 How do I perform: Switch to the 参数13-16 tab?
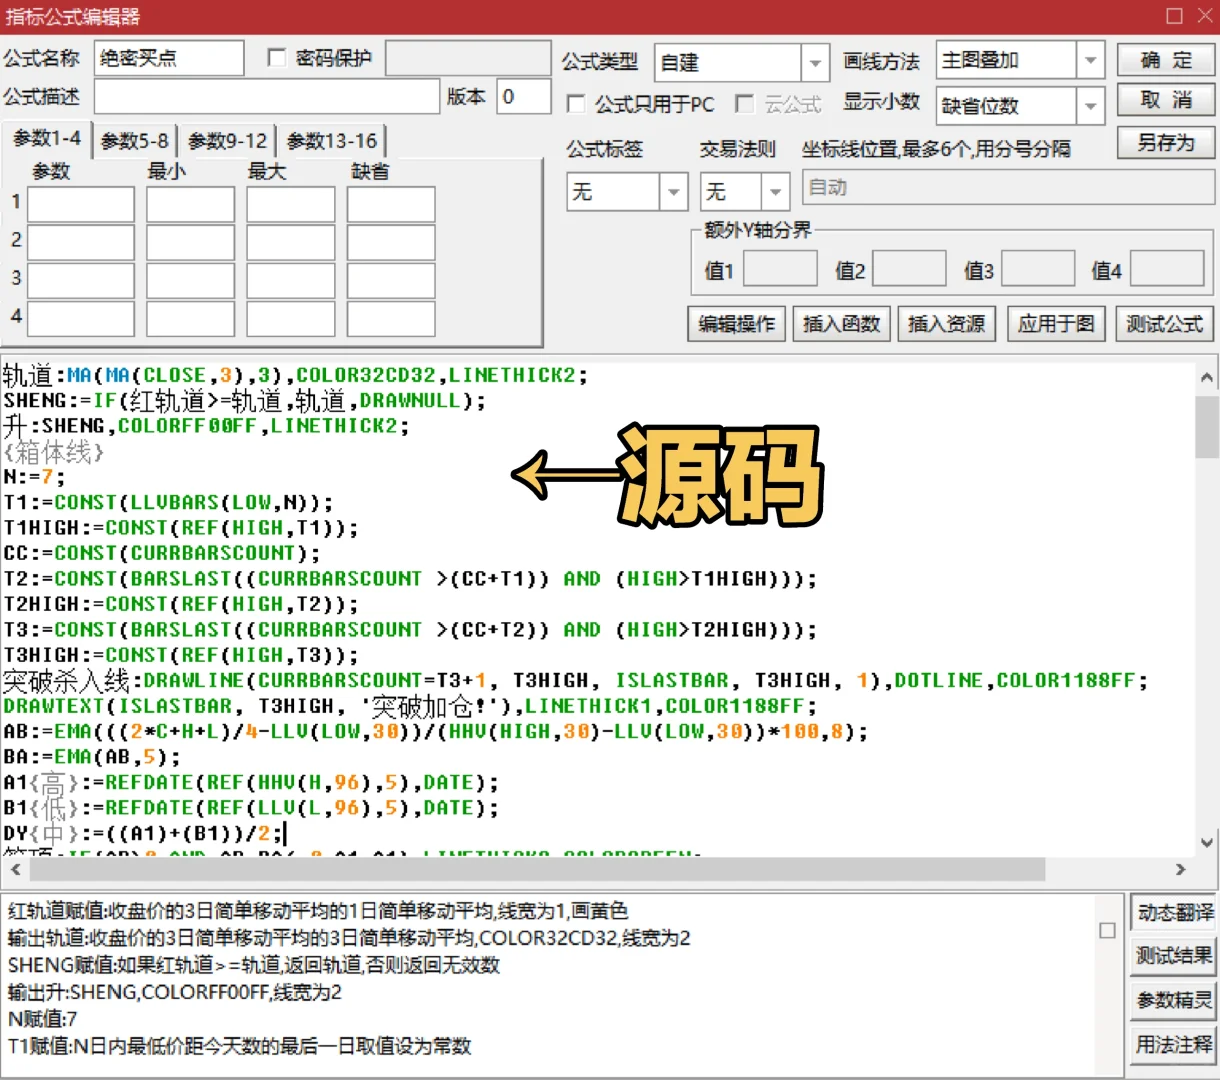pyautogui.click(x=331, y=140)
